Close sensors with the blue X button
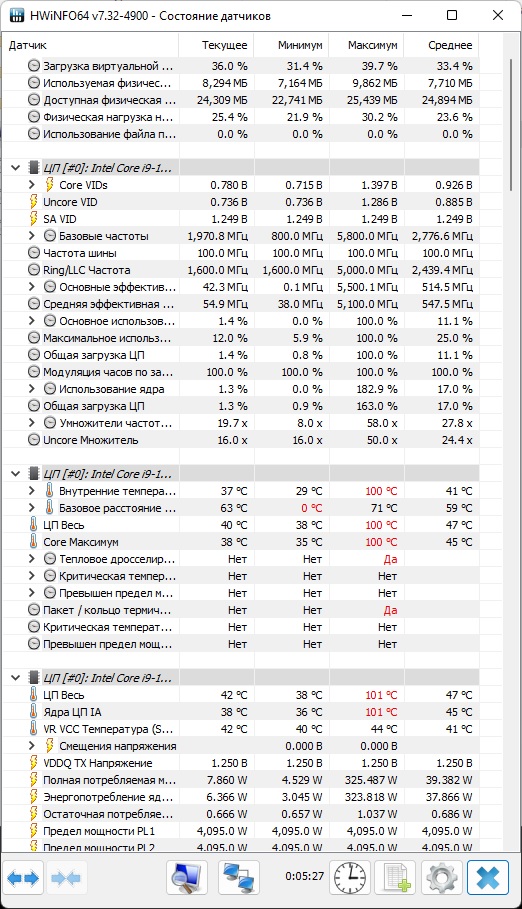The width and height of the screenshot is (522, 909). click(x=488, y=878)
